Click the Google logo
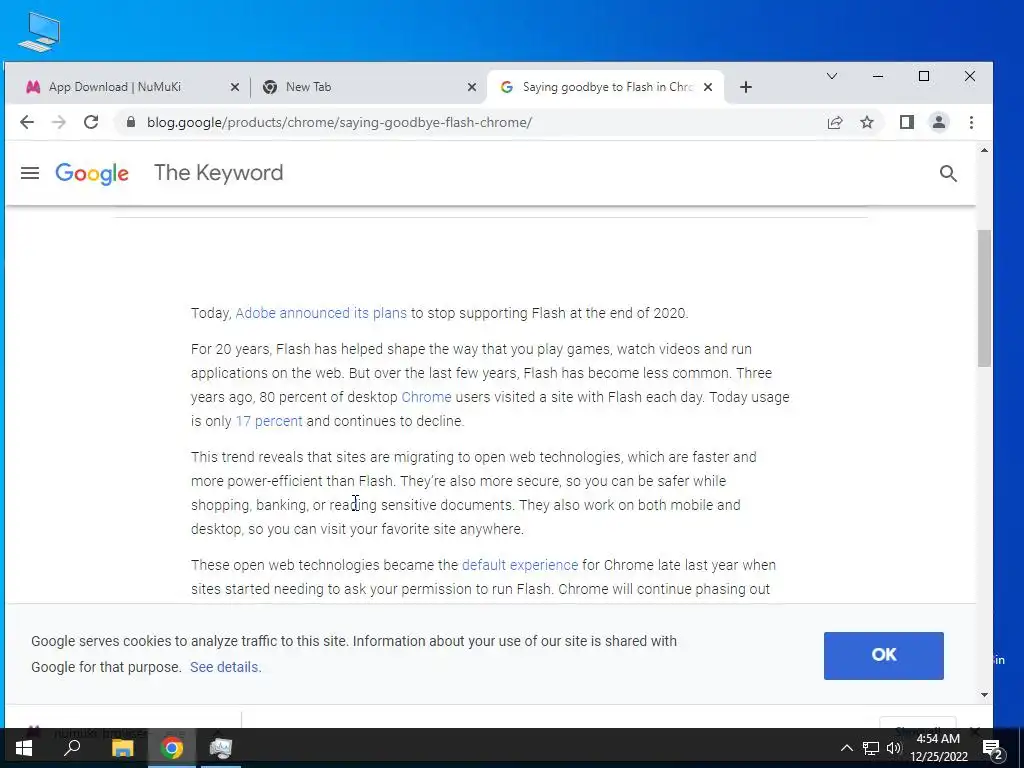 92,174
